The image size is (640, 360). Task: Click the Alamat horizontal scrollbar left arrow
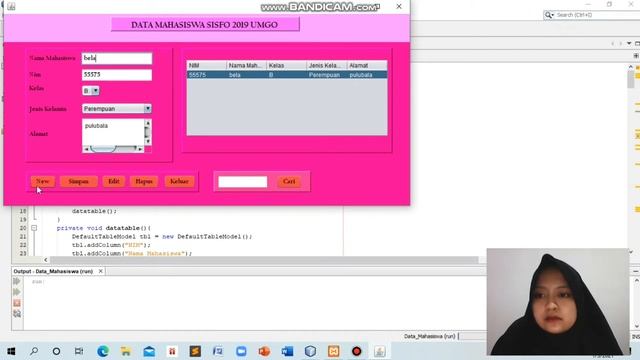(x=86, y=149)
